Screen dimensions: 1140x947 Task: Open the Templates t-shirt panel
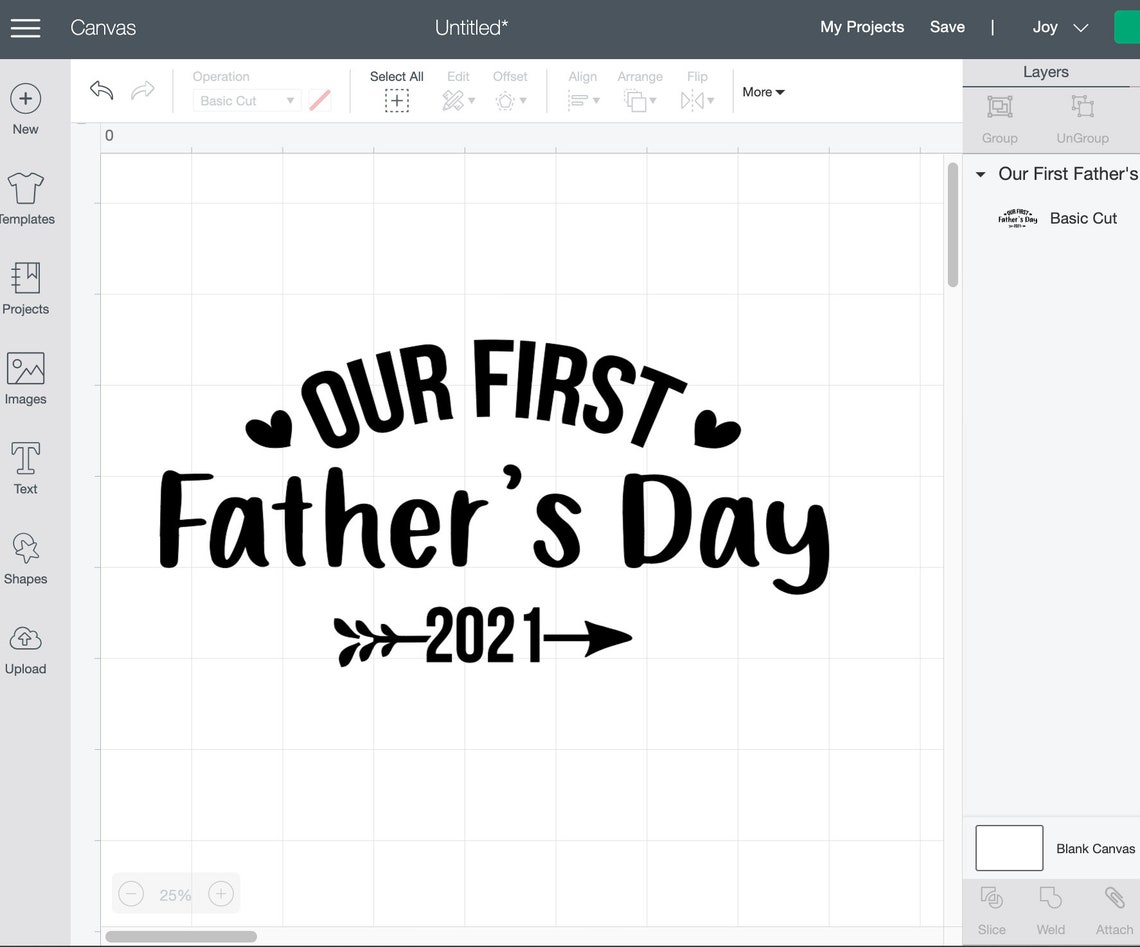pos(26,198)
